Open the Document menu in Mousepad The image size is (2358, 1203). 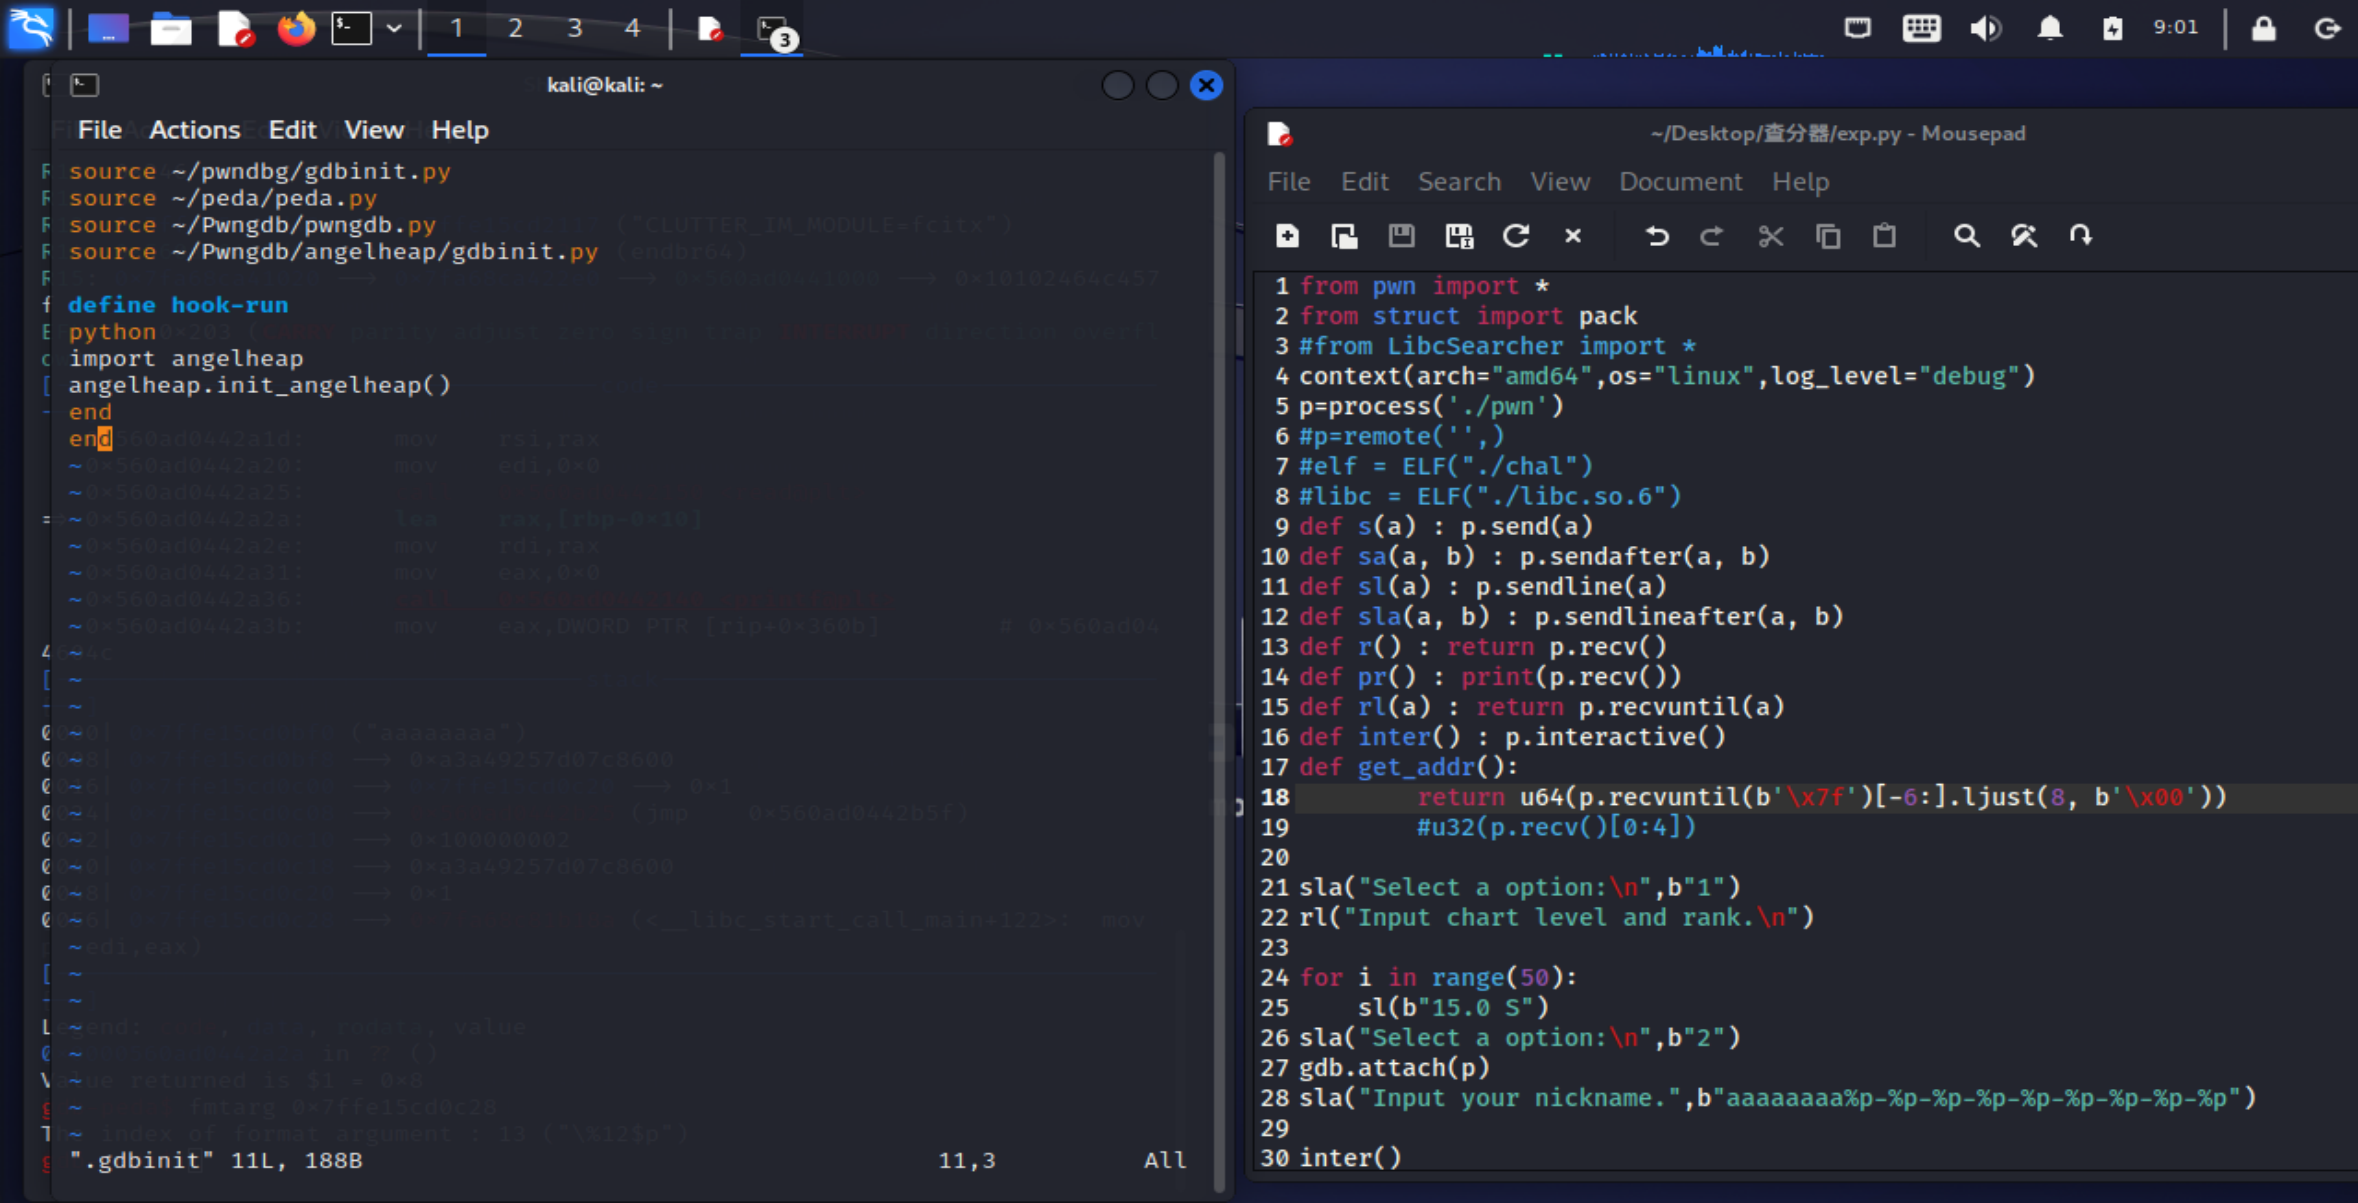click(x=1680, y=182)
